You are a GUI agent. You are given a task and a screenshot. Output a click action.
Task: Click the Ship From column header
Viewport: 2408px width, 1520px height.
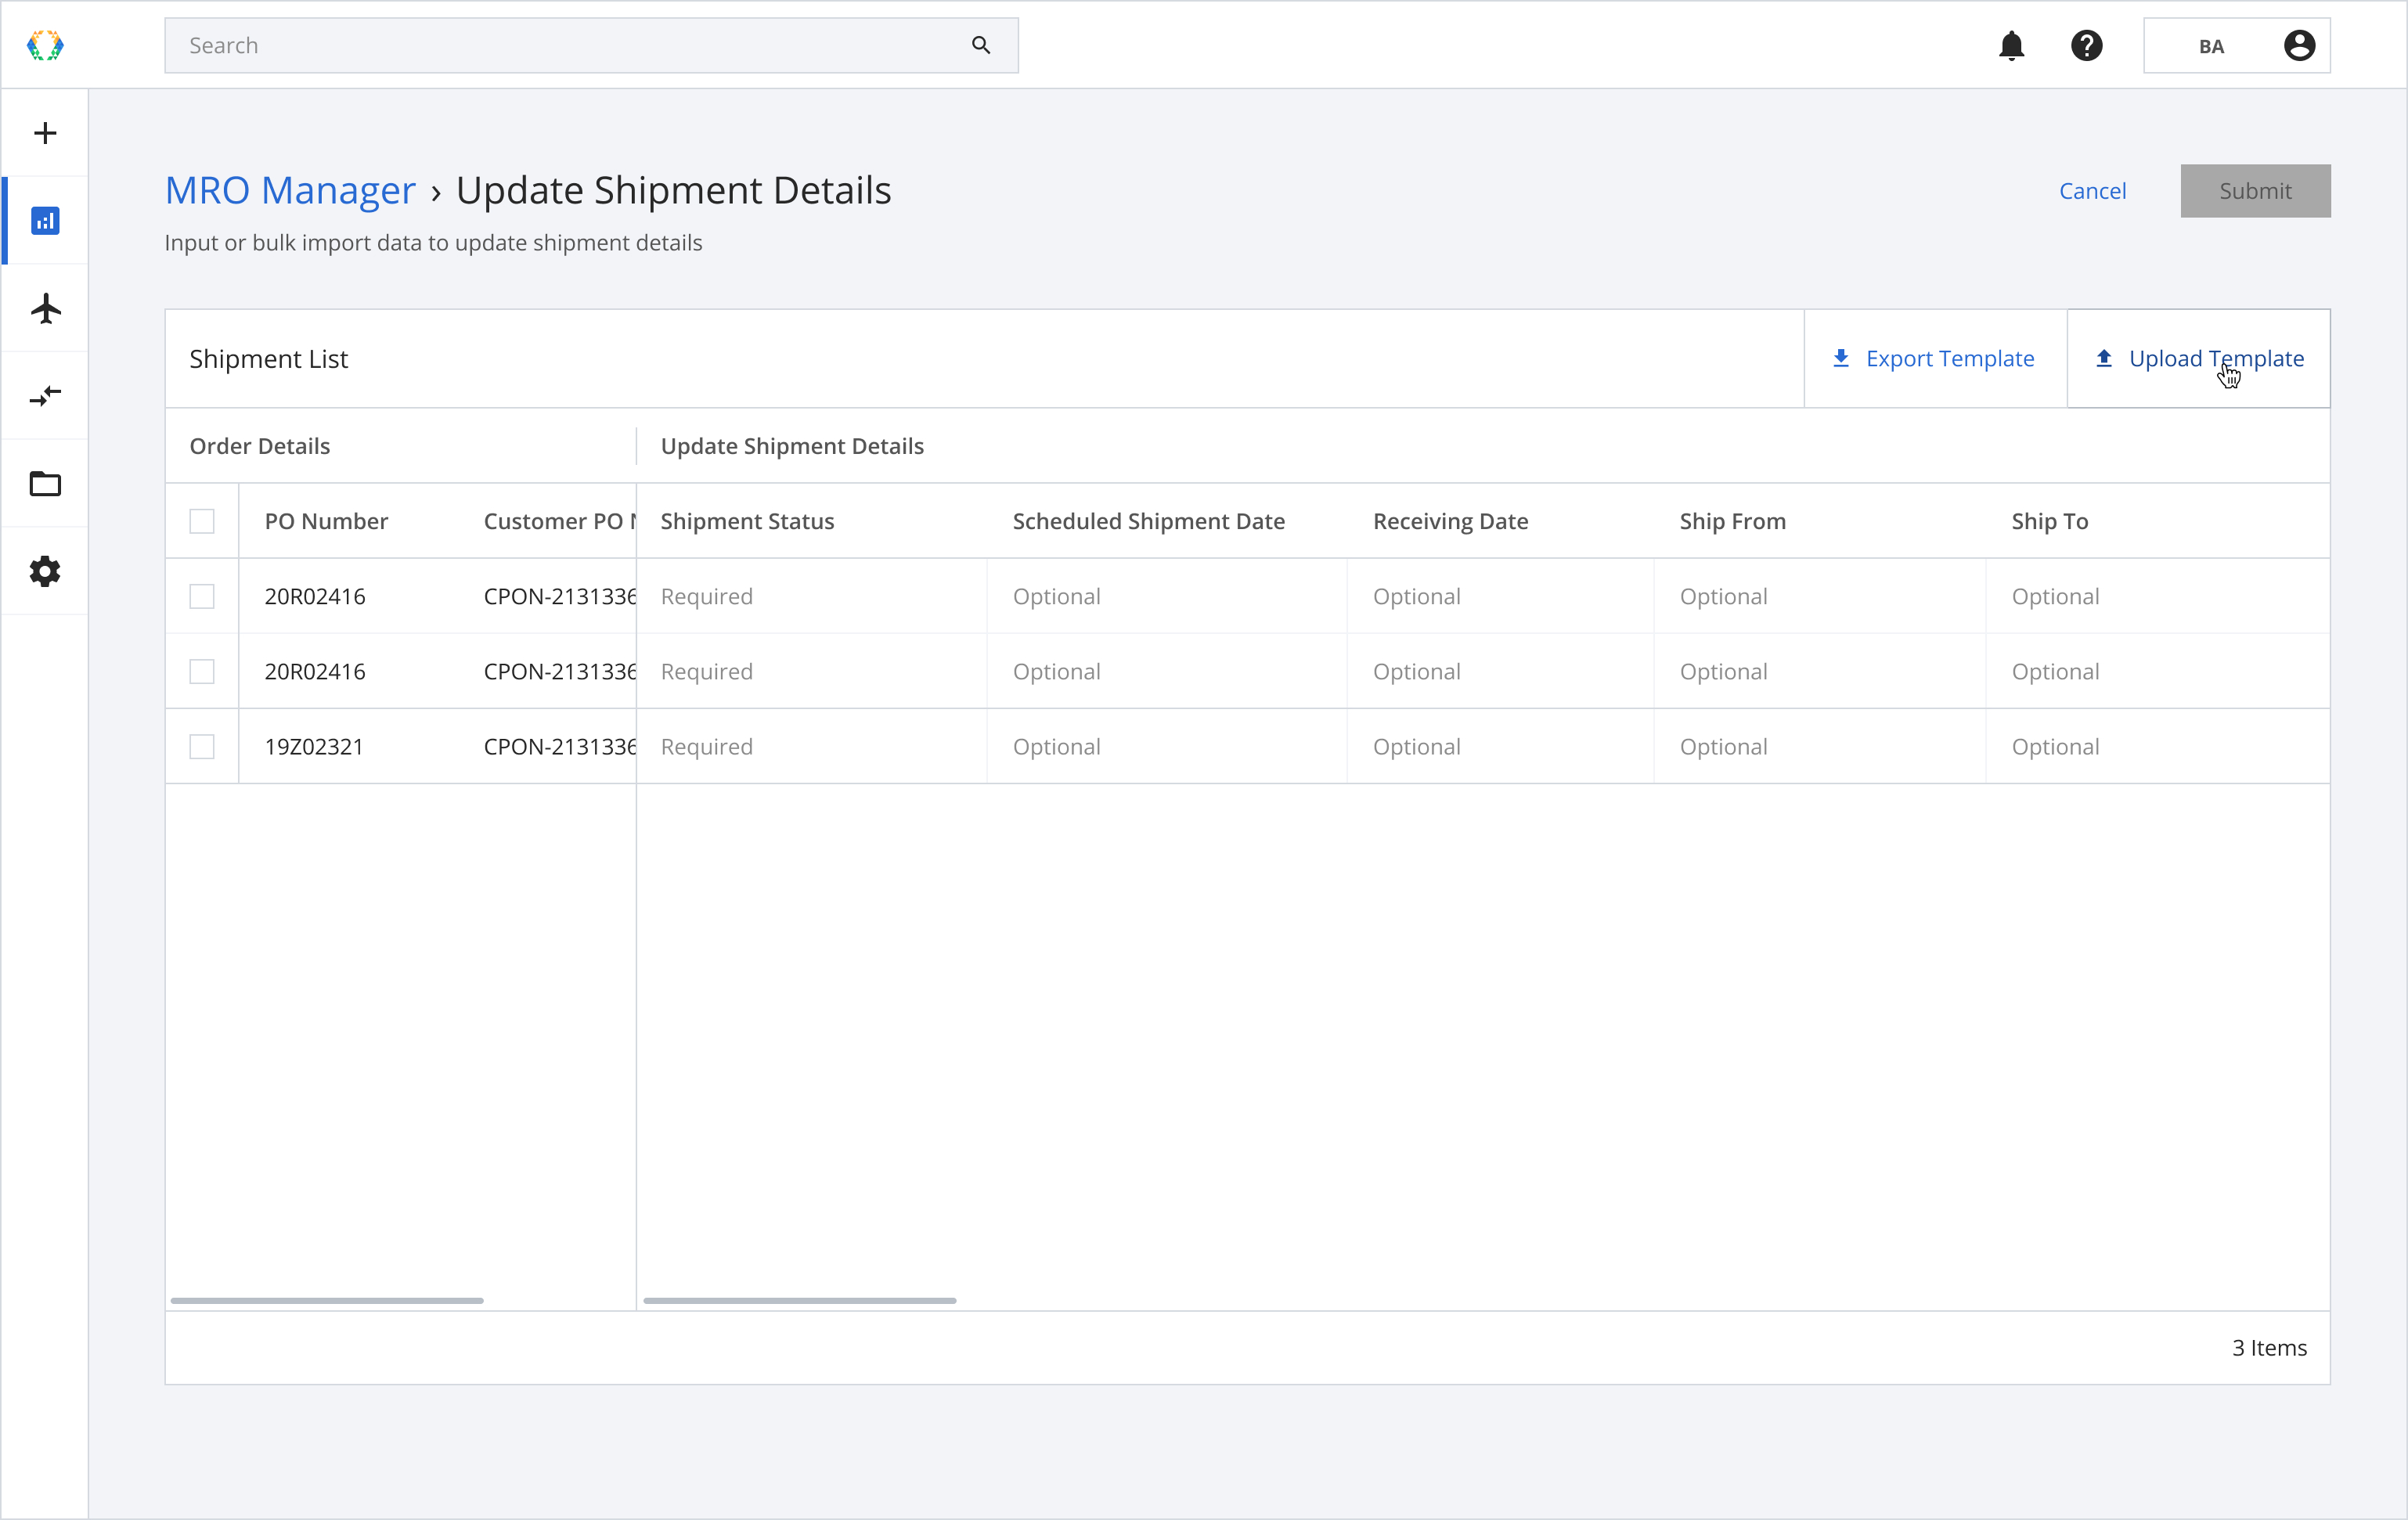(x=1732, y=521)
